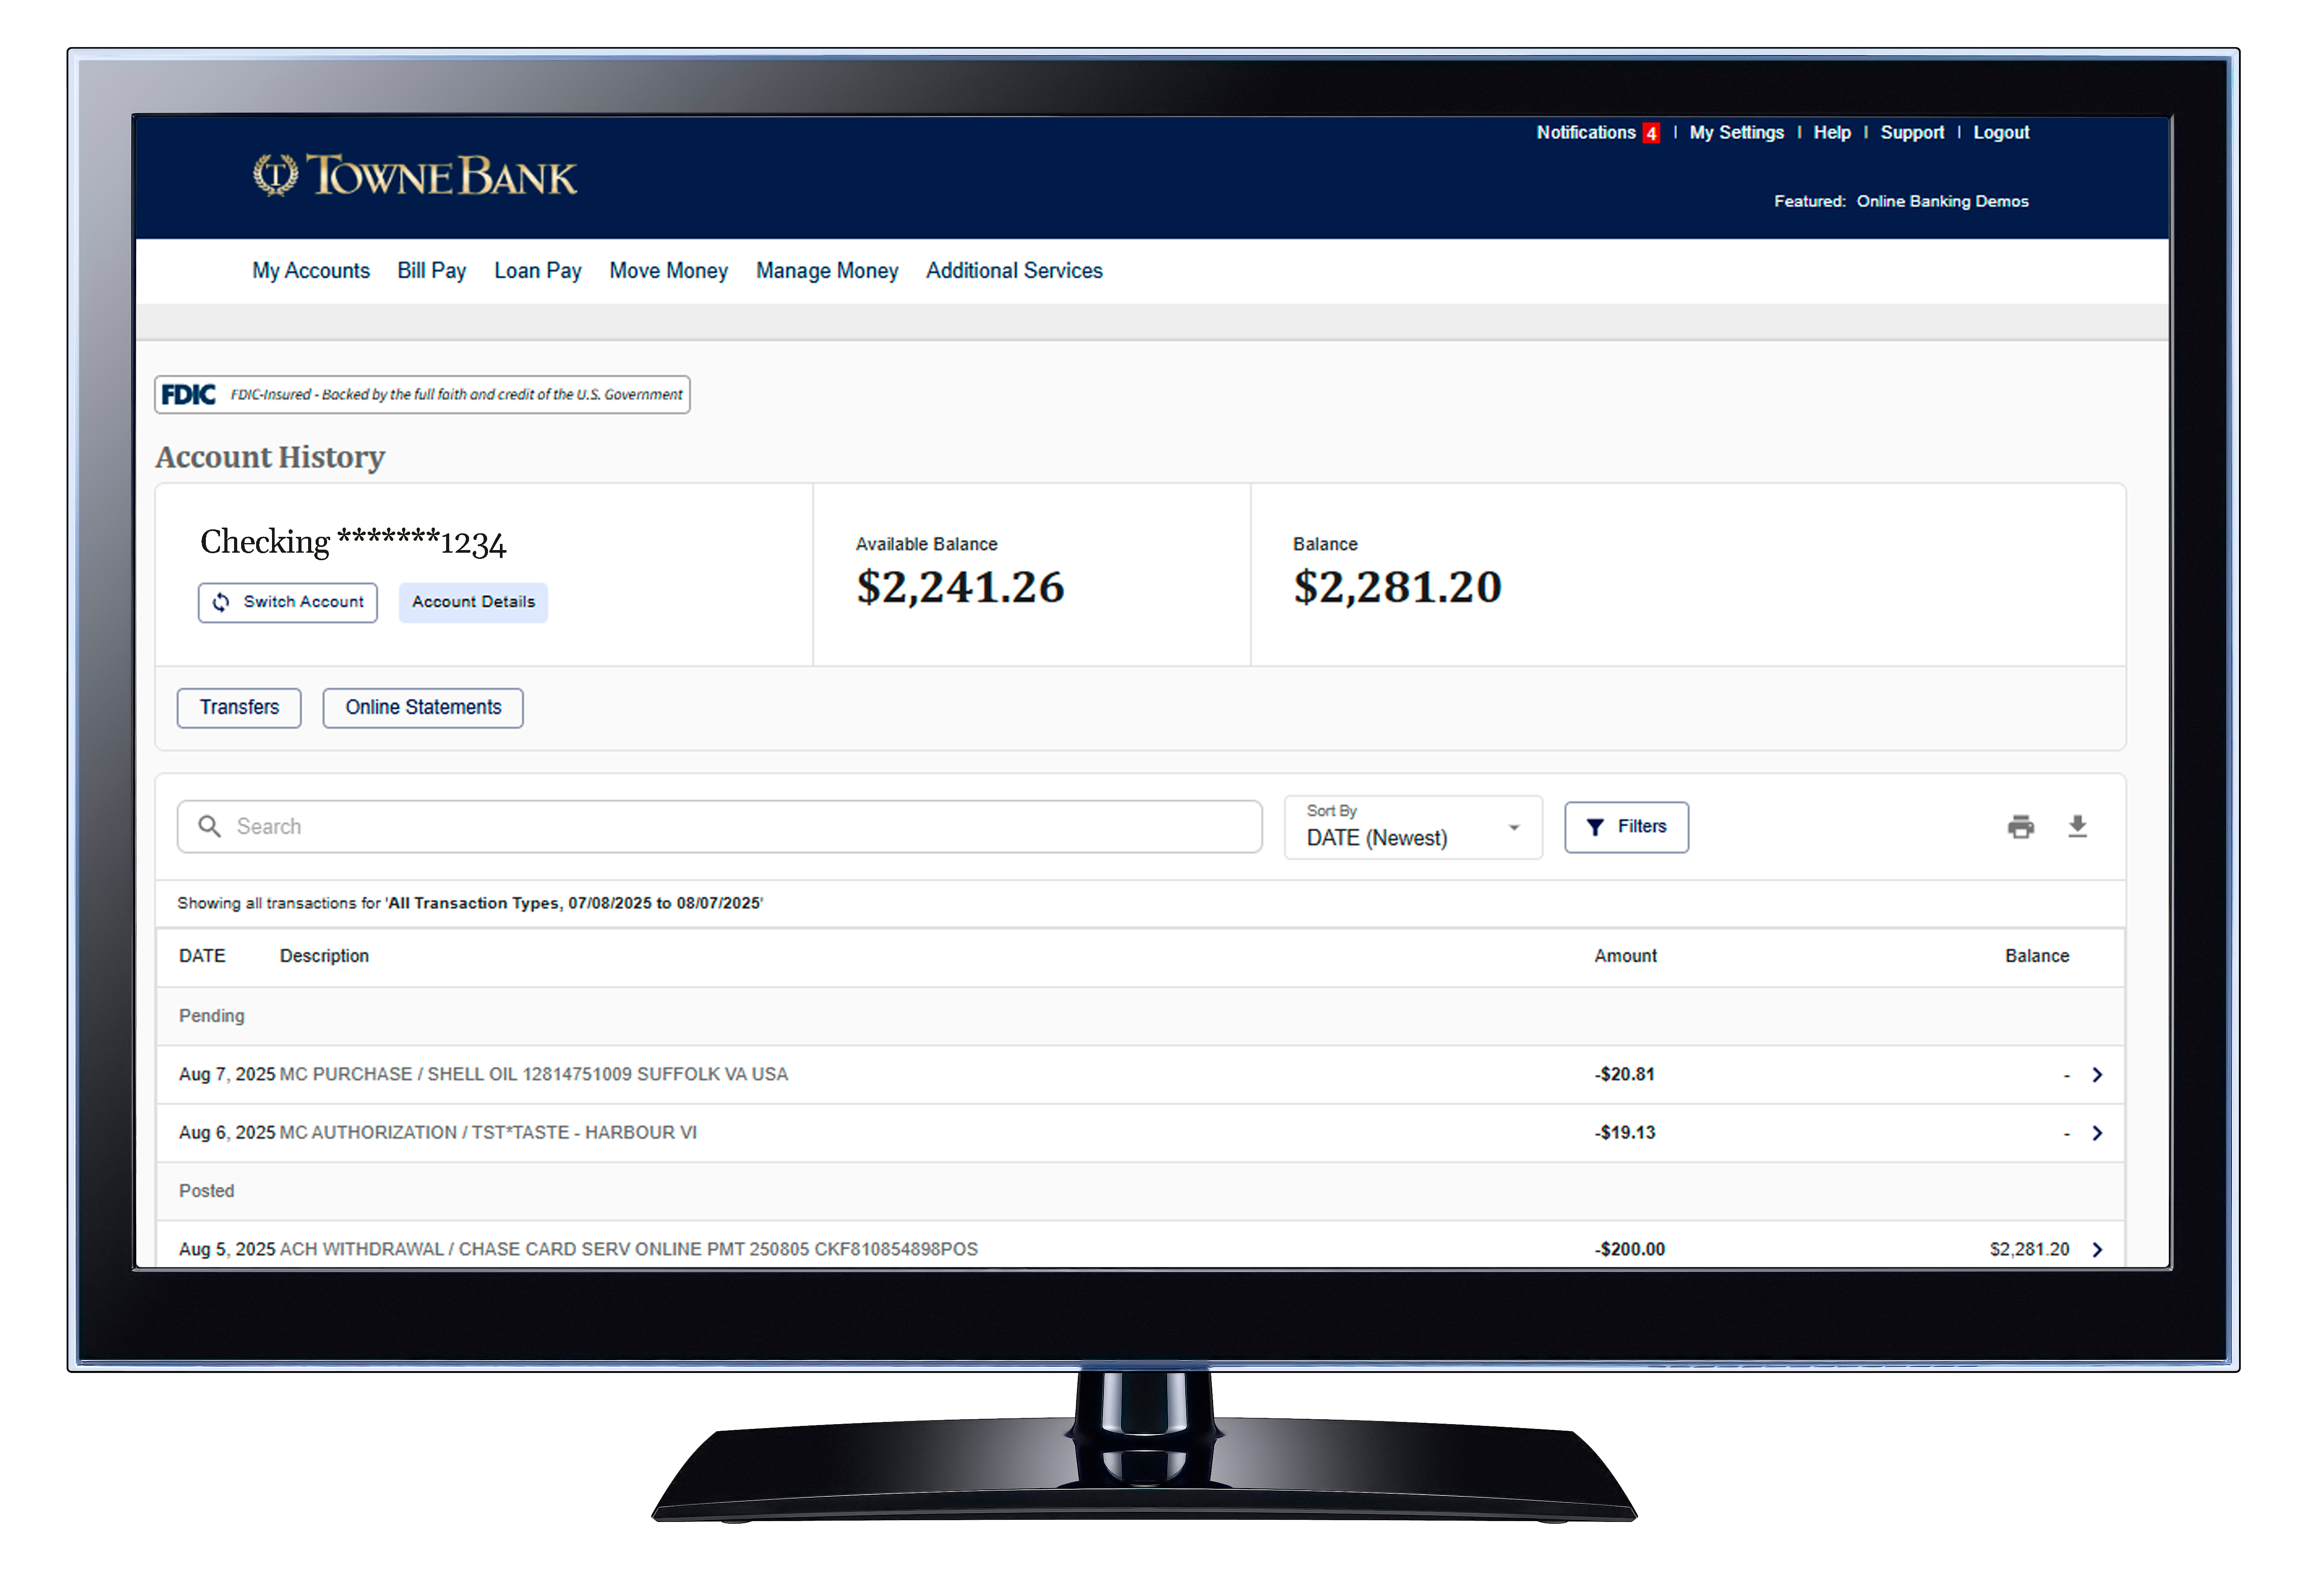Open the Loan Pay menu
Viewport: 2302px width, 1596px height.
pos(538,271)
